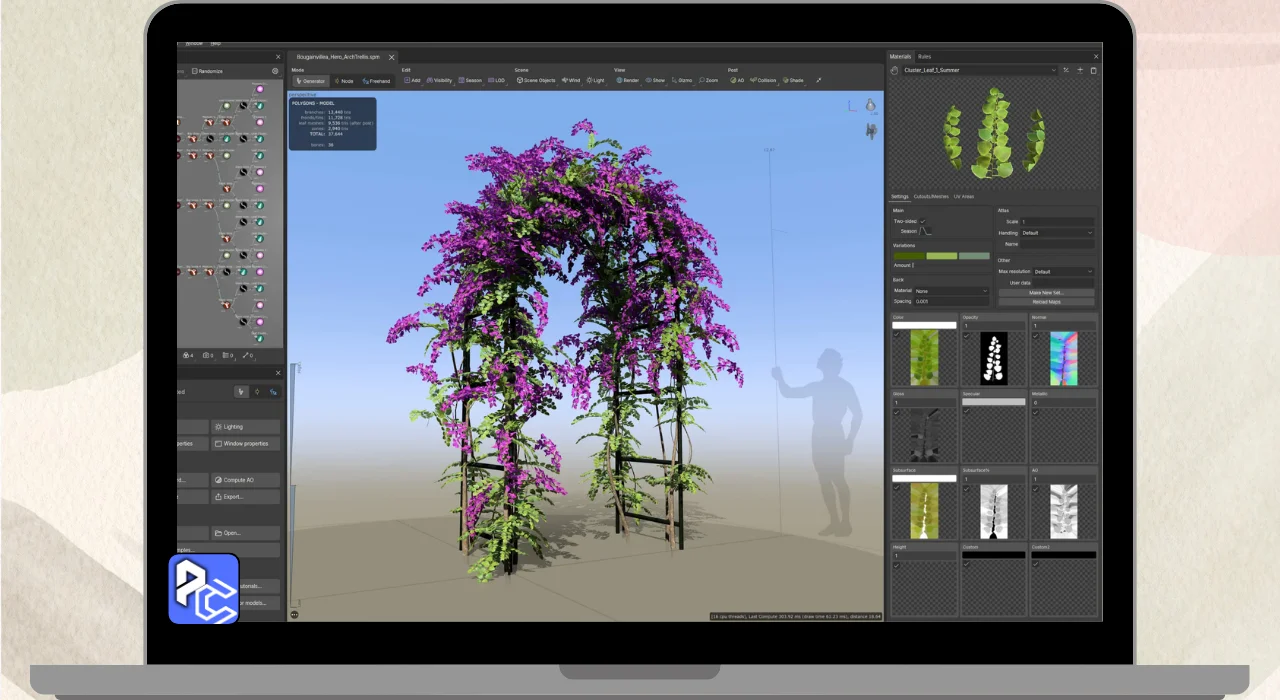Screen dimensions: 1280x700
Task: Toggle the AO post effect icon
Action: [737, 80]
